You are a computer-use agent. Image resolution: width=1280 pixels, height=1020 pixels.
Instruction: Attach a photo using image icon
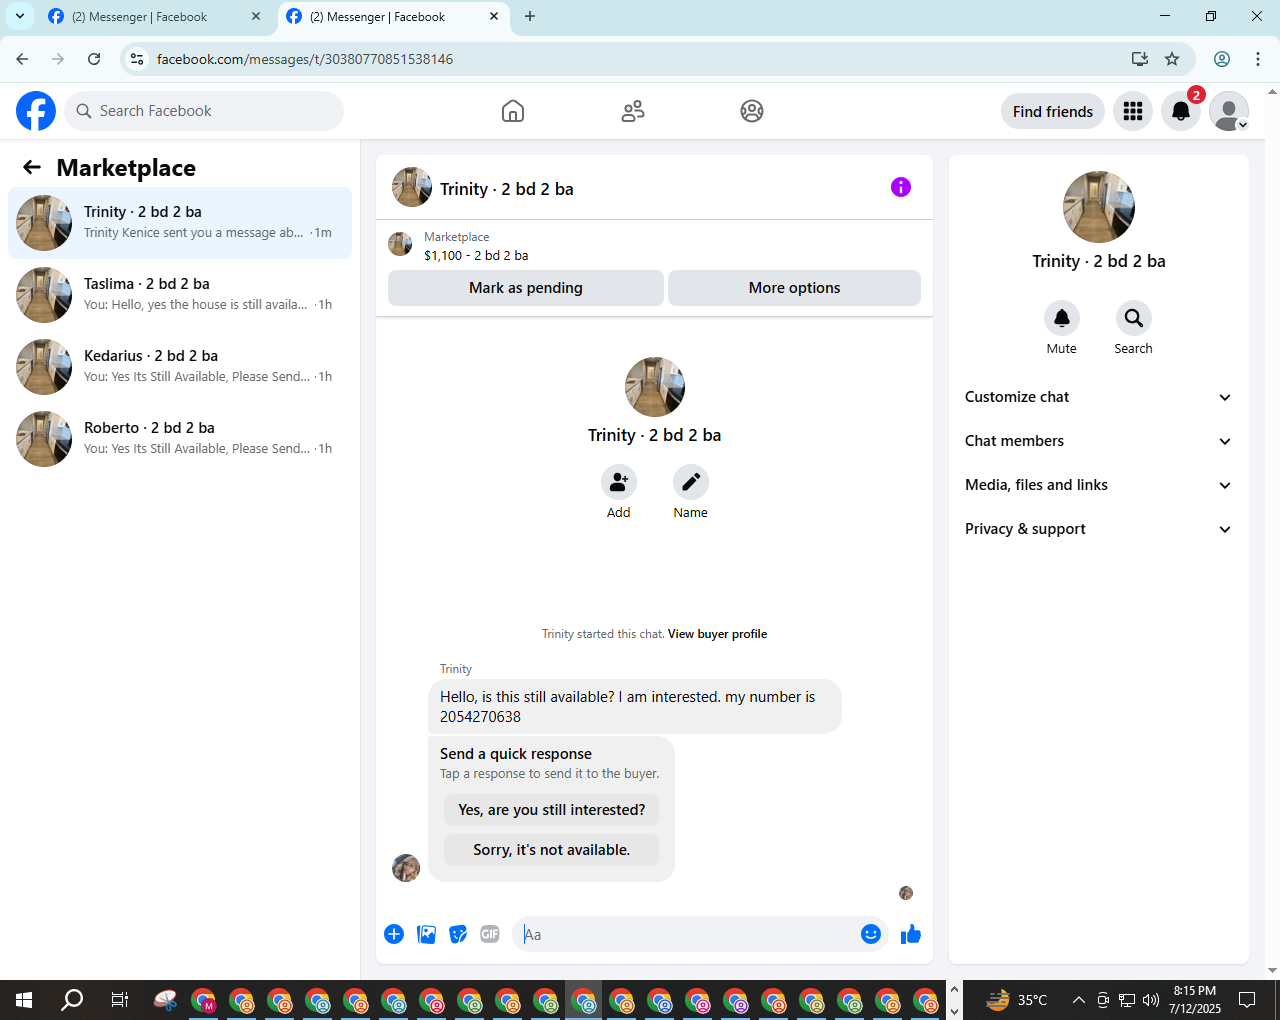tap(426, 934)
